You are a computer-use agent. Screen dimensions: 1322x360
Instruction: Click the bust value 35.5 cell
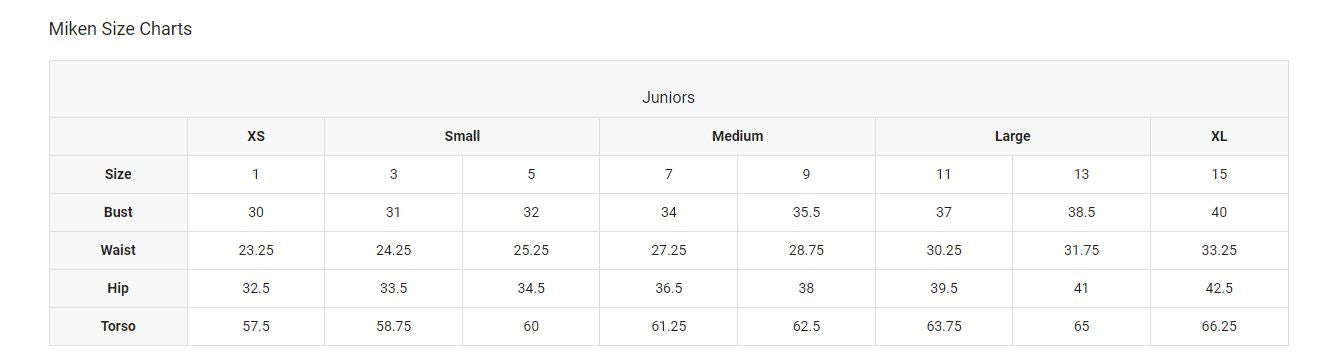806,212
